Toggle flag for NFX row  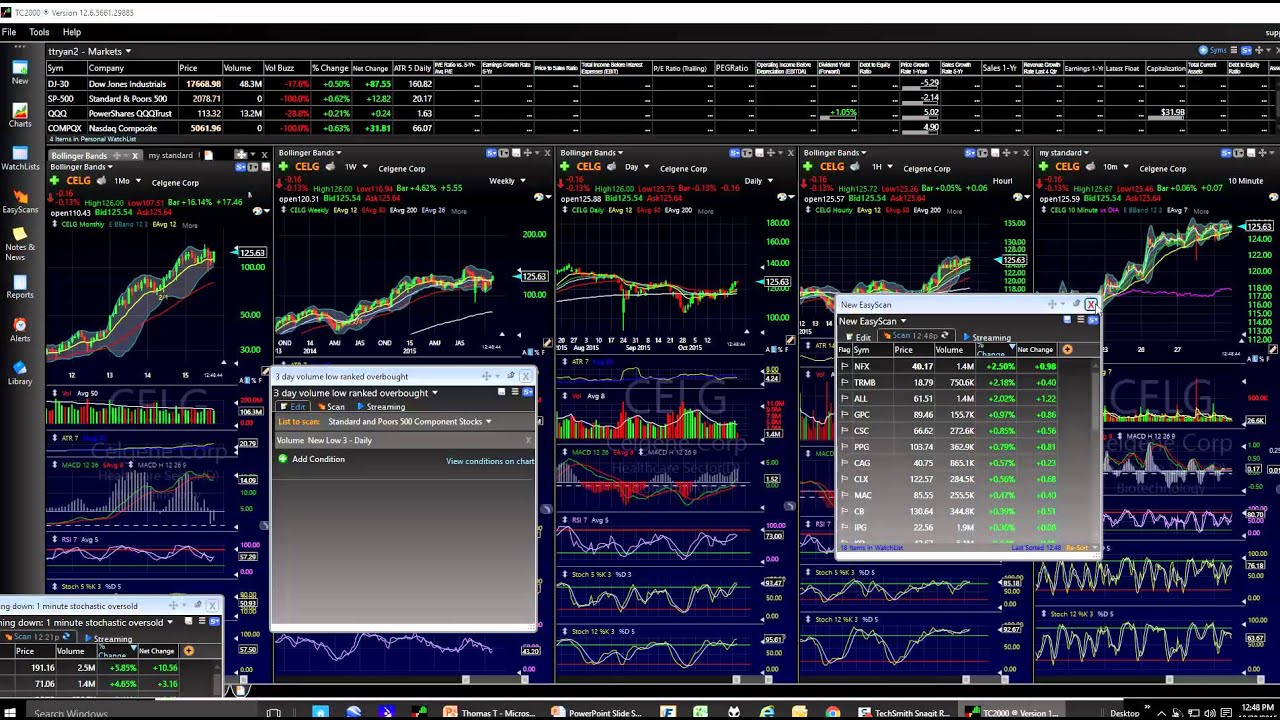coord(845,366)
